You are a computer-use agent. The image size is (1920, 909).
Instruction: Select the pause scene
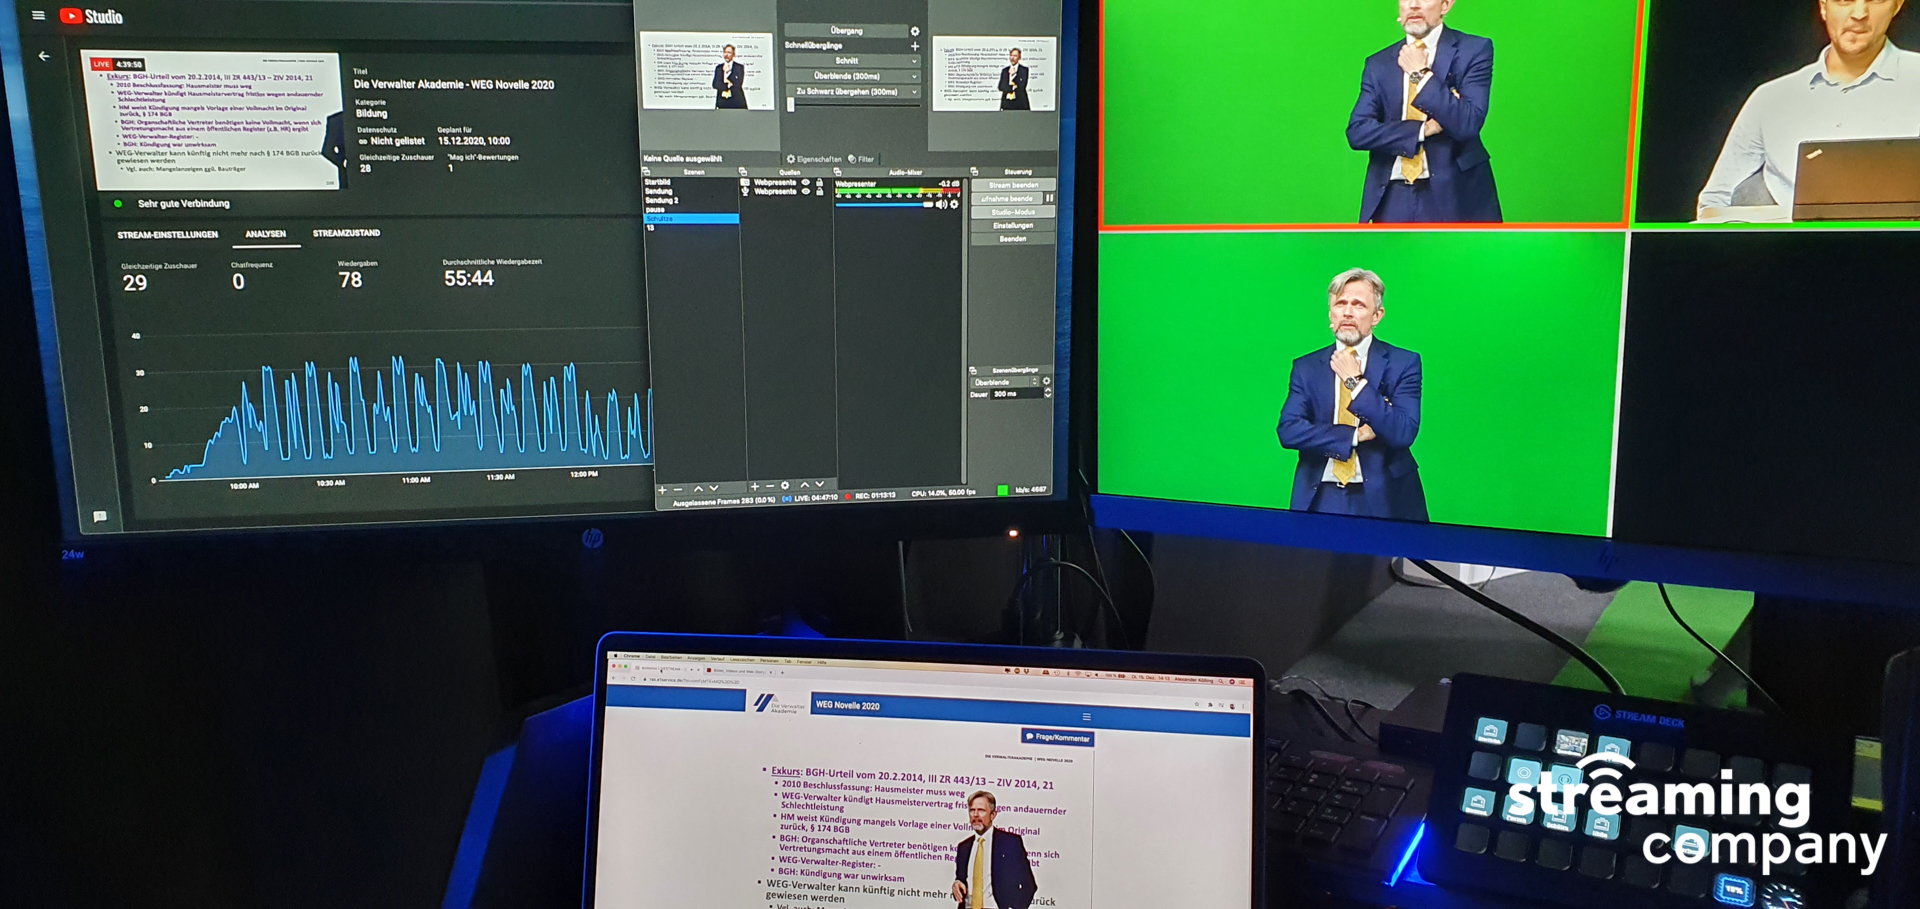point(655,209)
